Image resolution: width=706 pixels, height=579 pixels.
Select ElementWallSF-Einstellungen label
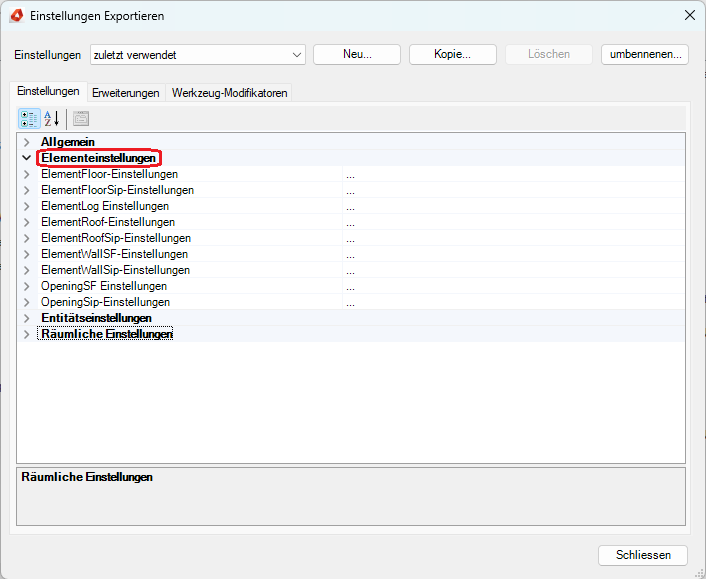pyautogui.click(x=114, y=254)
